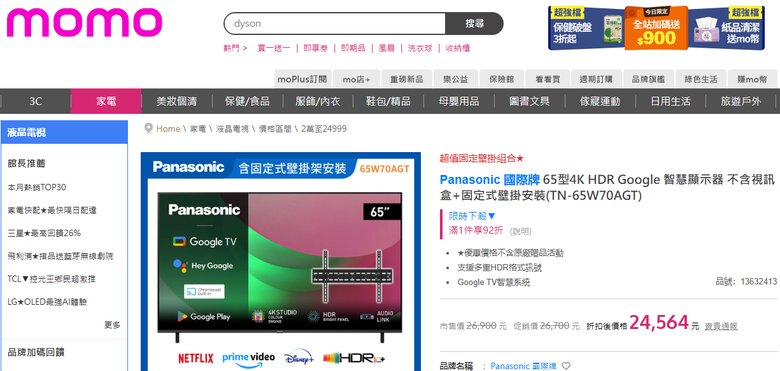Click the breadcrumb location pin icon
The height and width of the screenshot is (371, 780).
(x=148, y=129)
